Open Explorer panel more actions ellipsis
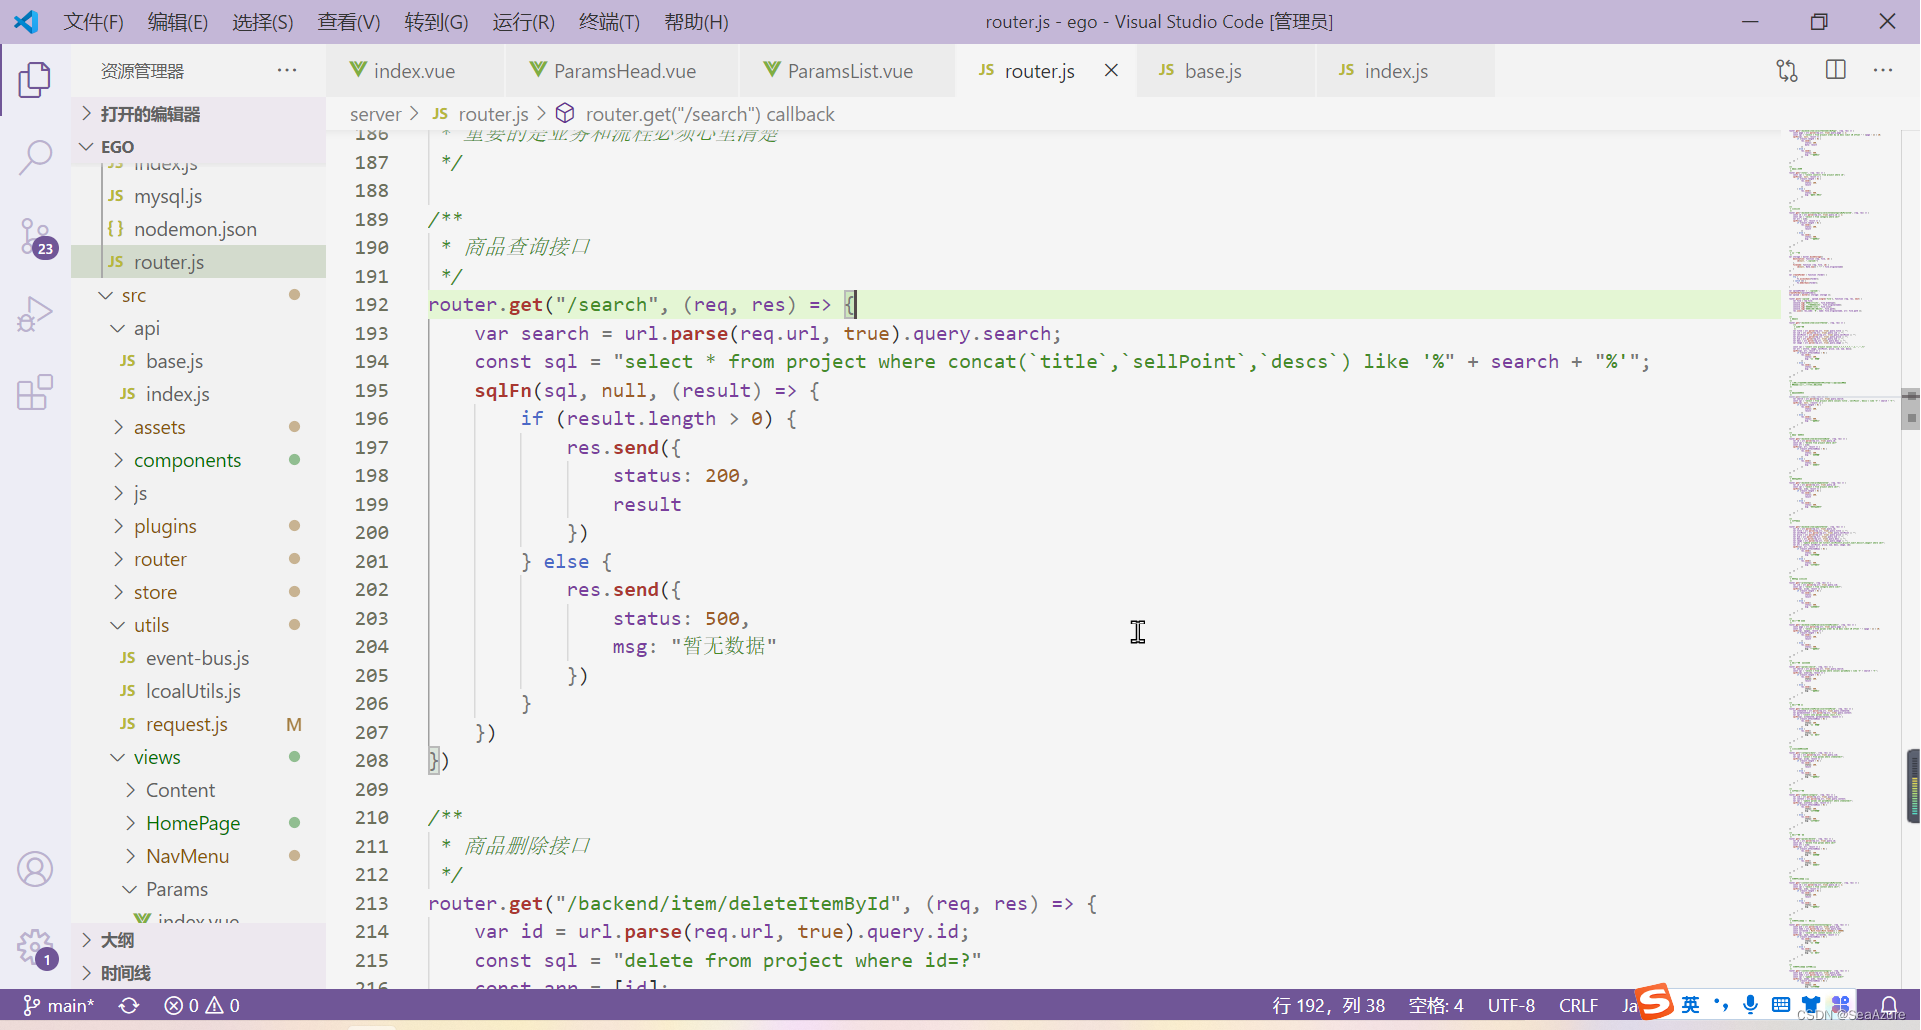Image resolution: width=1921 pixels, height=1030 pixels. (287, 70)
